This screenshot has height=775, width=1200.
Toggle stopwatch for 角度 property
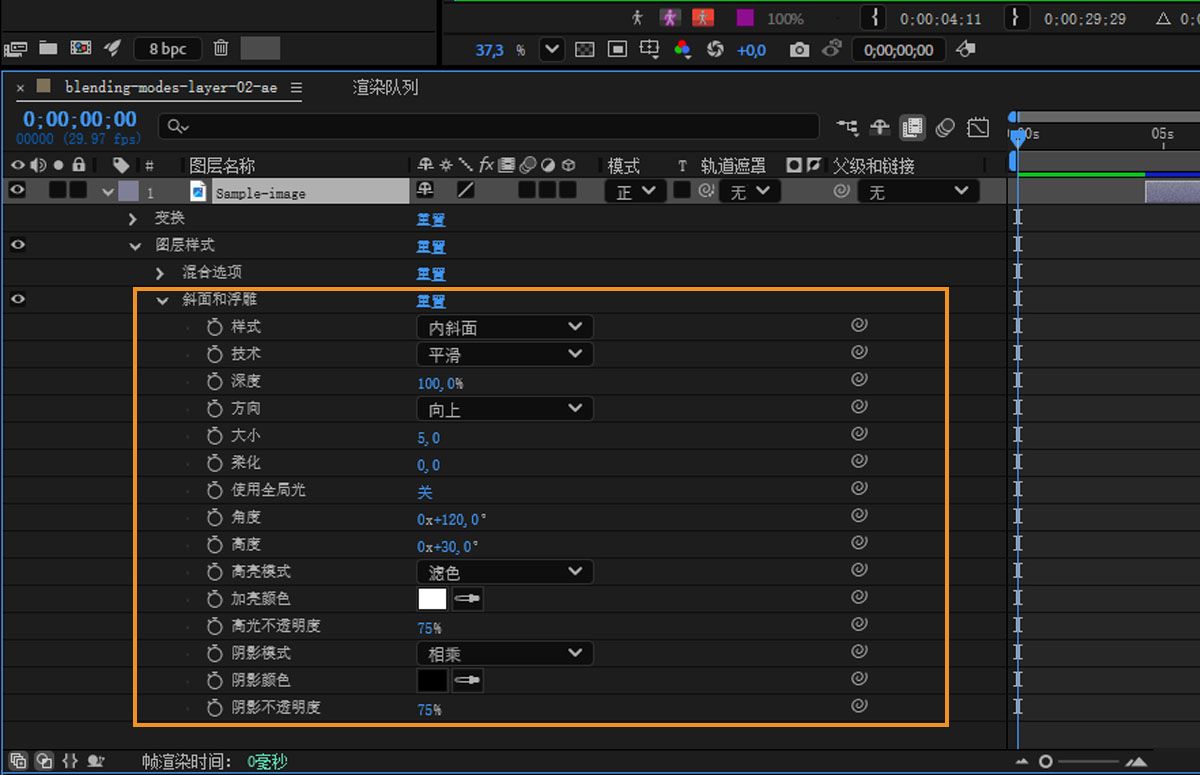pyautogui.click(x=214, y=516)
